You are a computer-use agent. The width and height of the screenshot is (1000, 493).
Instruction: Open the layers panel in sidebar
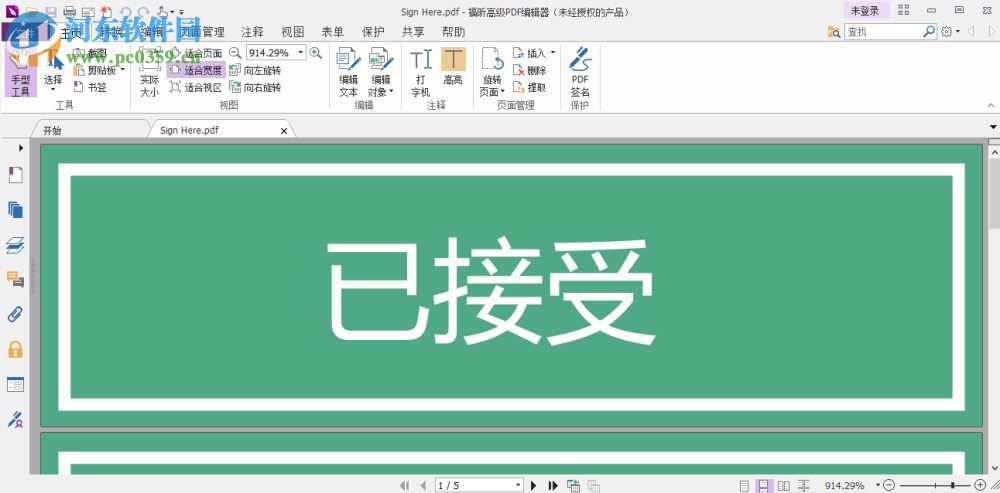pyautogui.click(x=15, y=245)
